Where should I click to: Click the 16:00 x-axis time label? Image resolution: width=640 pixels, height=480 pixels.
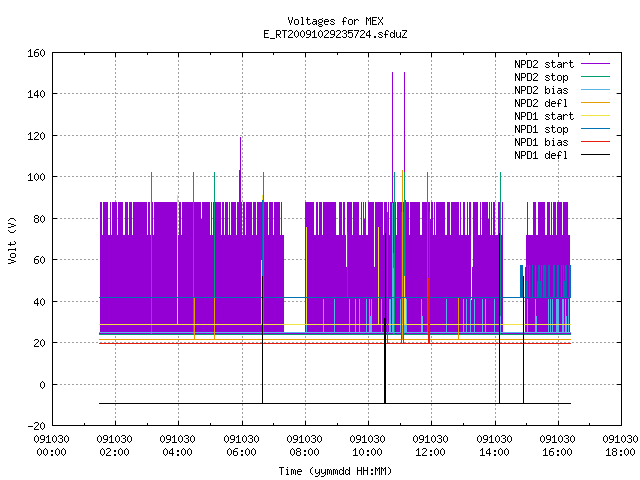click(557, 452)
